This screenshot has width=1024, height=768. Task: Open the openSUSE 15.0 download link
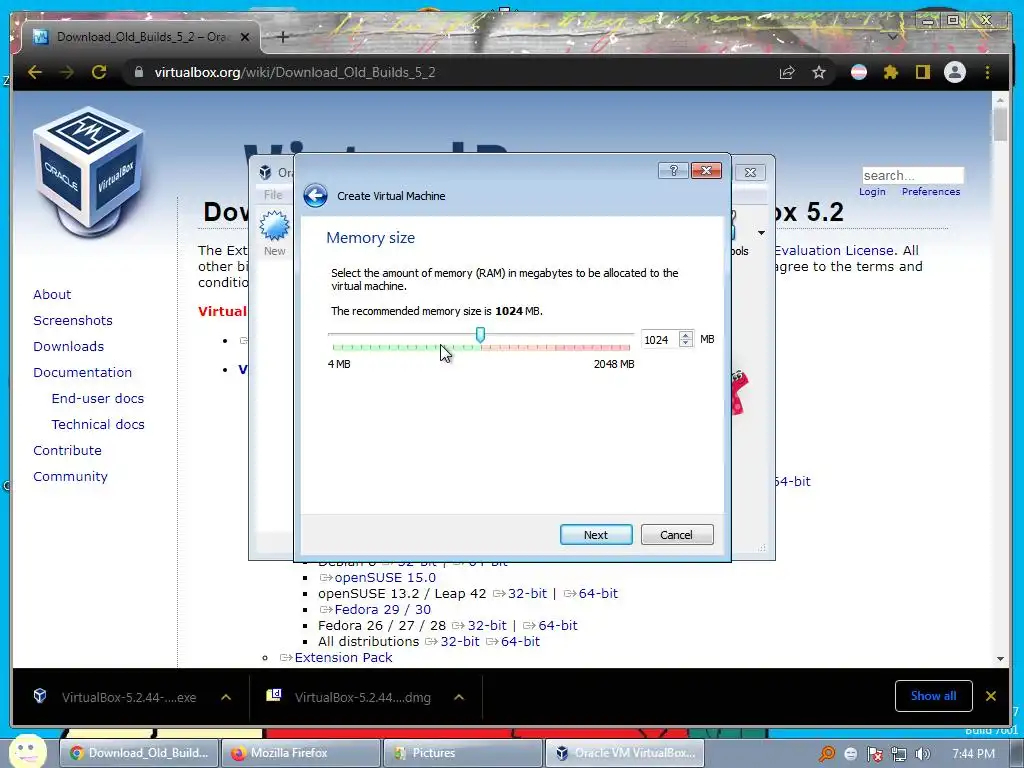[385, 577]
